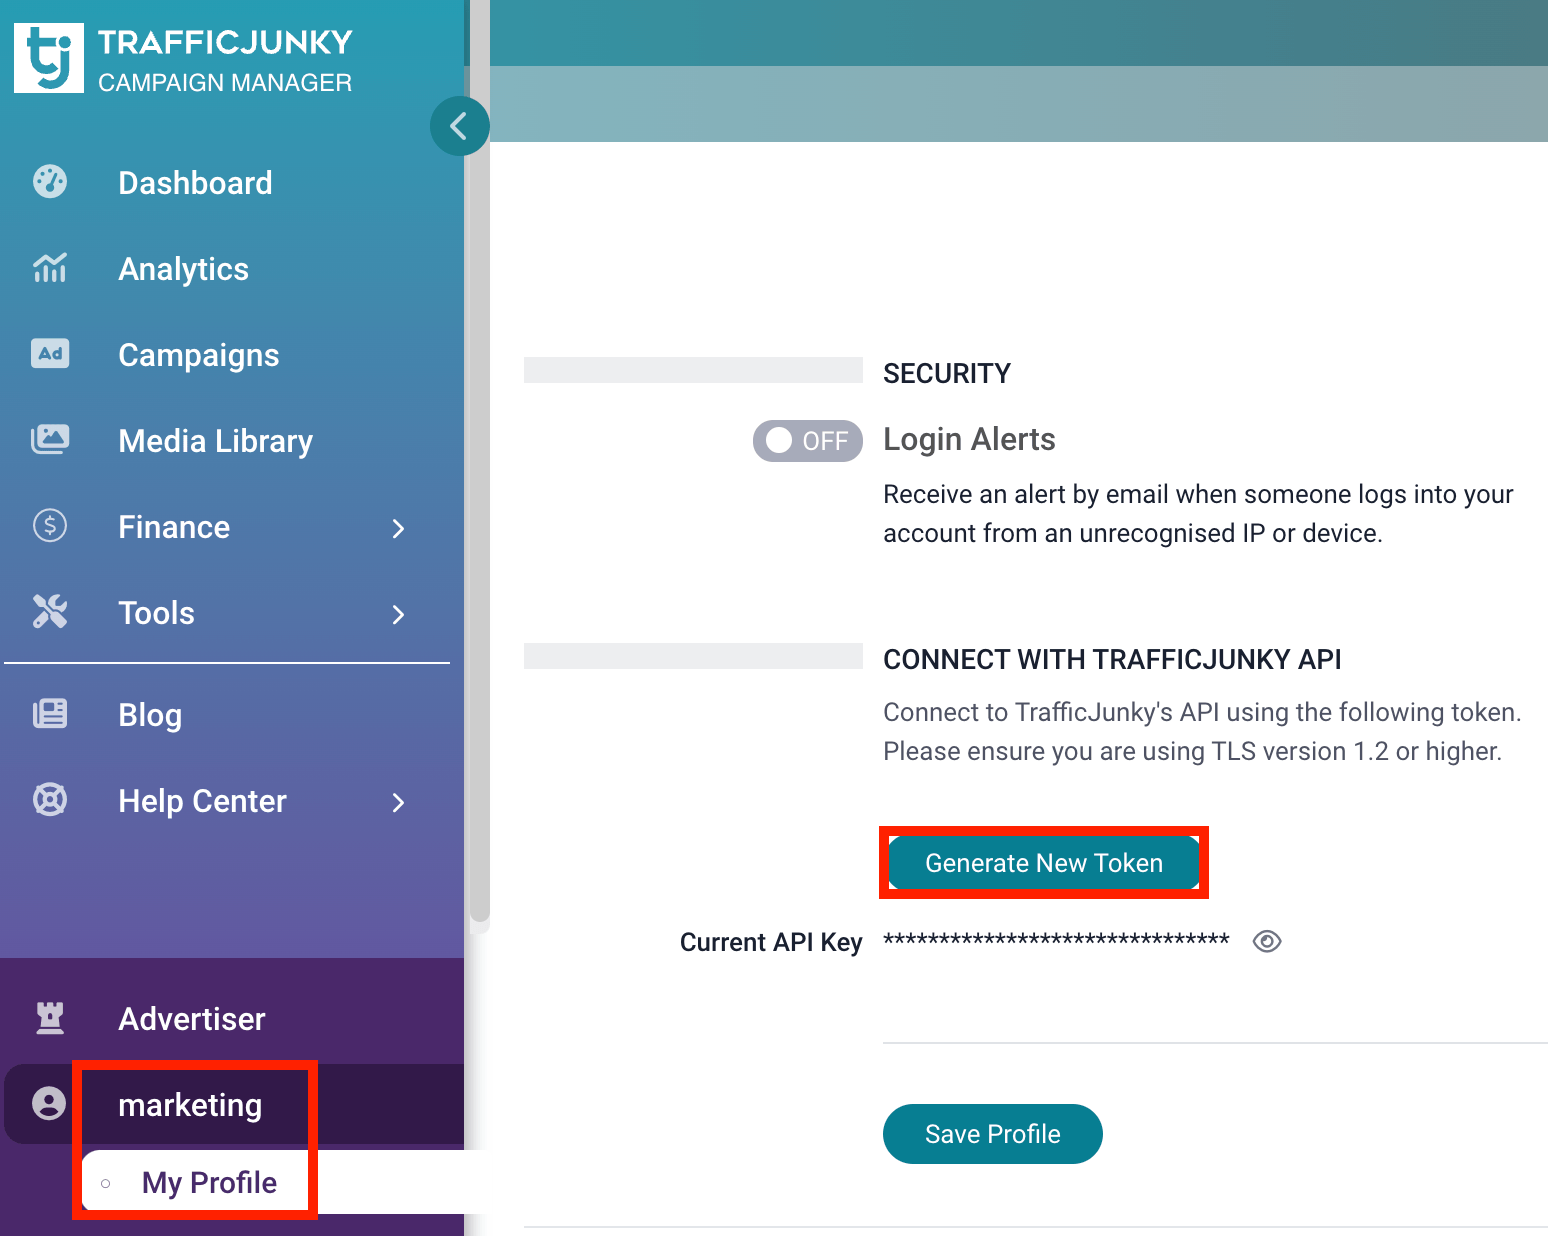Screen dimensions: 1548x1236
Task: Click the TrafficJunky logo icon
Action: [x=49, y=58]
